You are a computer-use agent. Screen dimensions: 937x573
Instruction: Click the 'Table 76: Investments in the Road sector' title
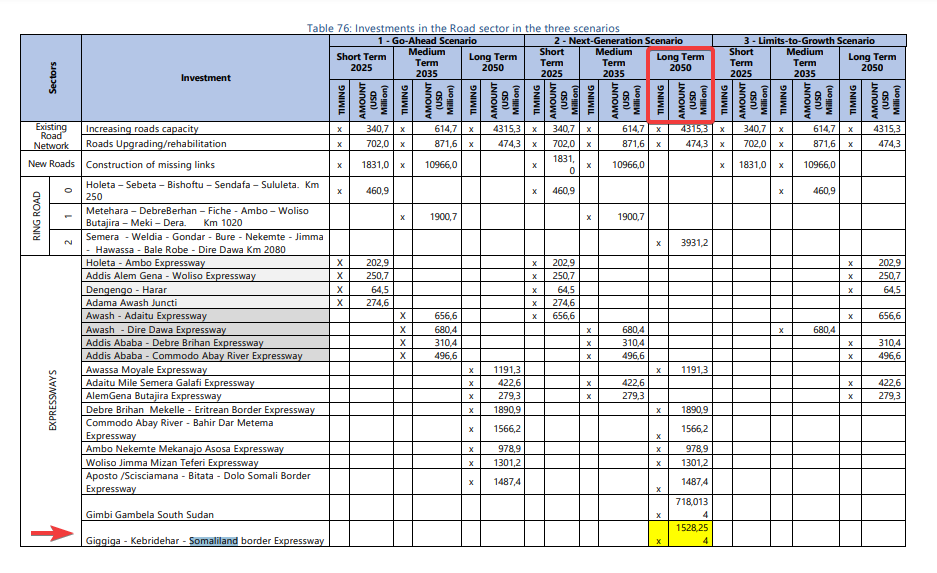pyautogui.click(x=463, y=28)
